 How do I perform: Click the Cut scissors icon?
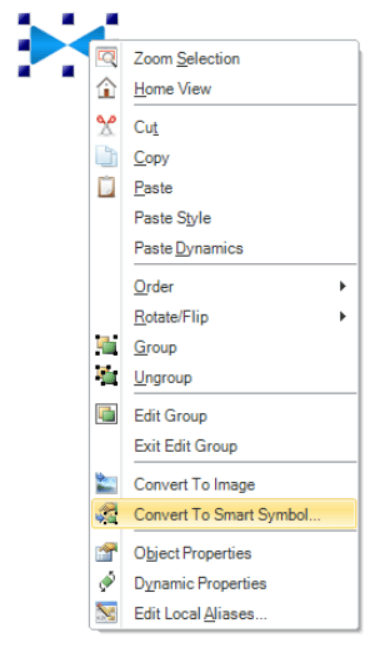106,126
